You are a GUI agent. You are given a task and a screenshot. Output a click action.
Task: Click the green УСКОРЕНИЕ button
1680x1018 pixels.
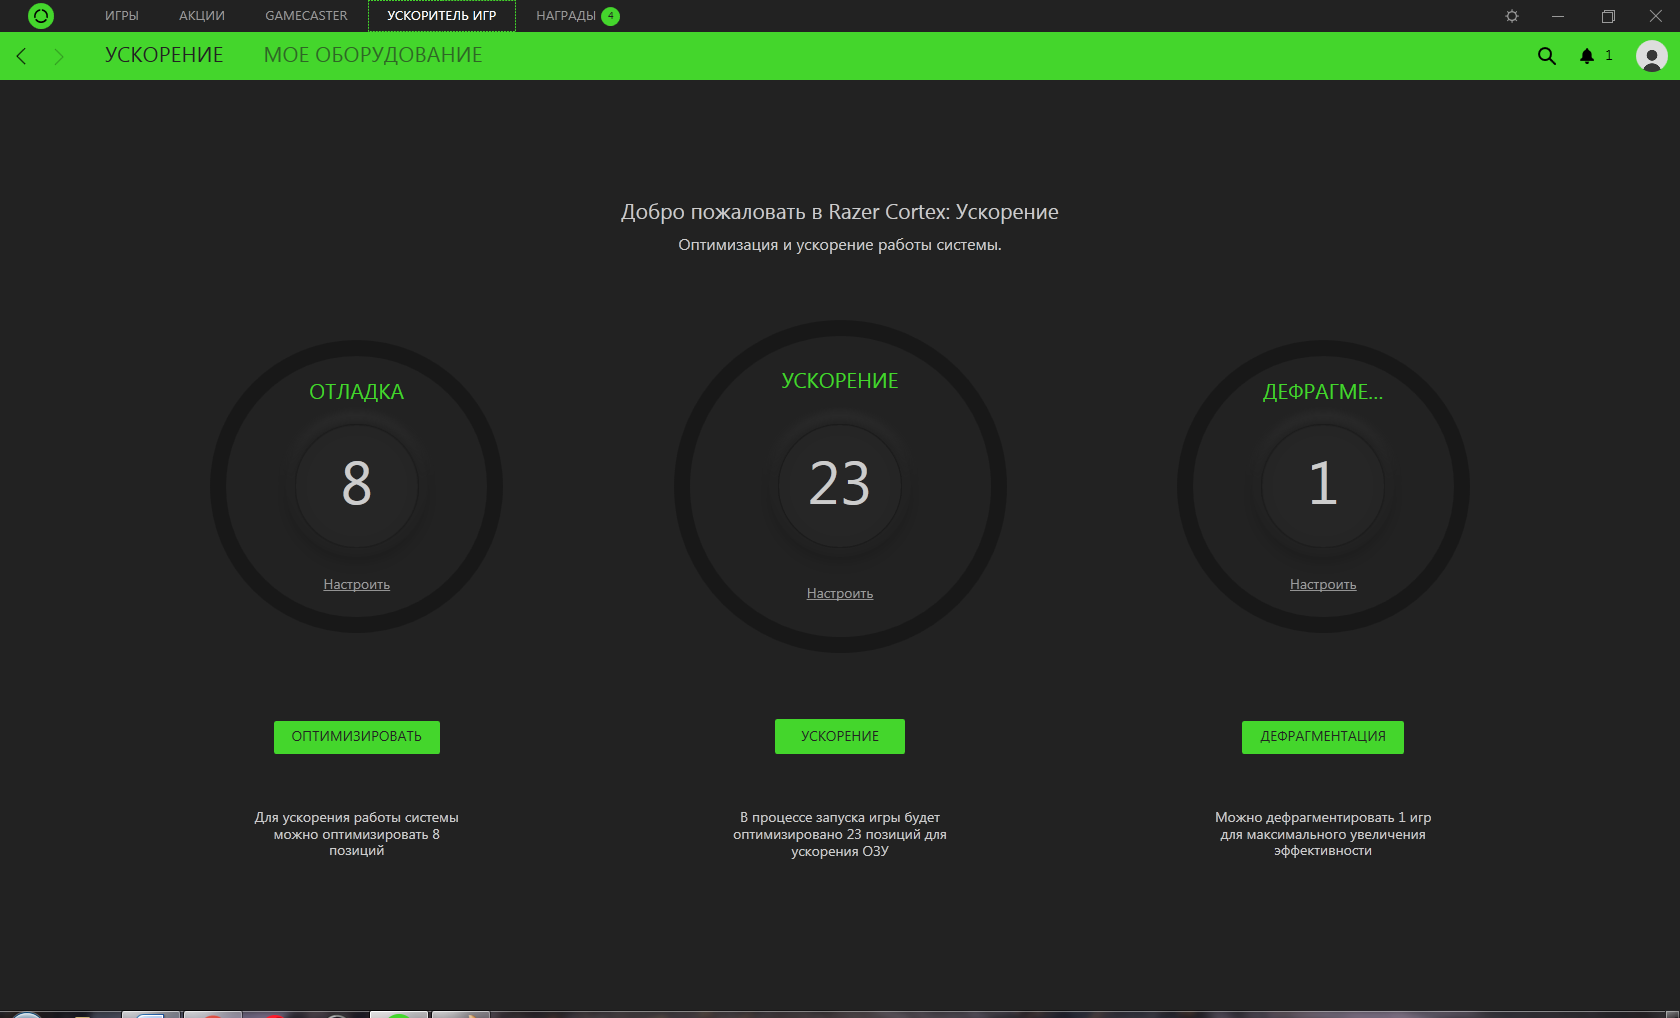[x=840, y=737]
